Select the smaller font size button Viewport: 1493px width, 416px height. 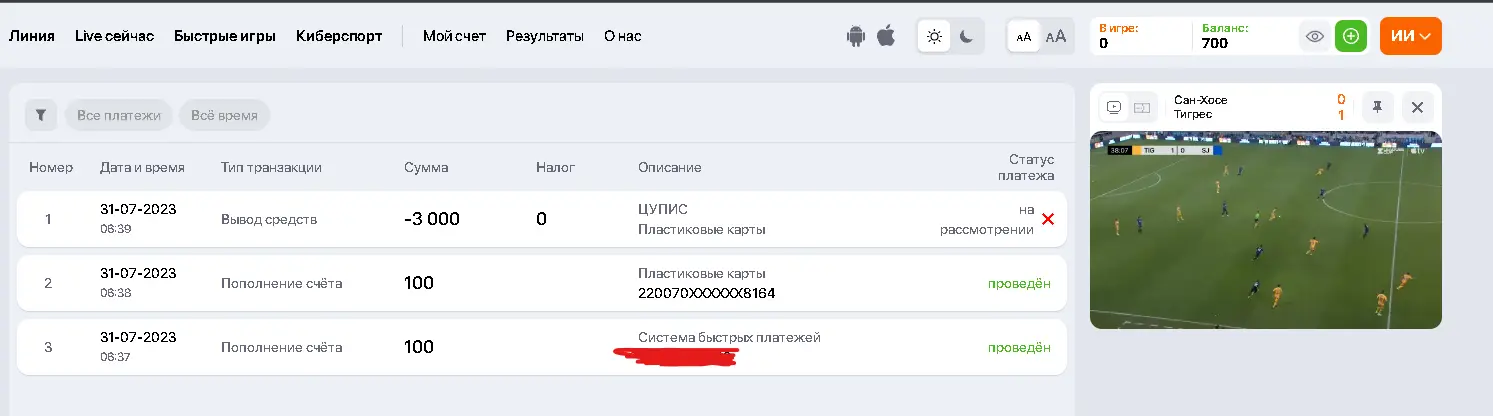(x=1024, y=36)
